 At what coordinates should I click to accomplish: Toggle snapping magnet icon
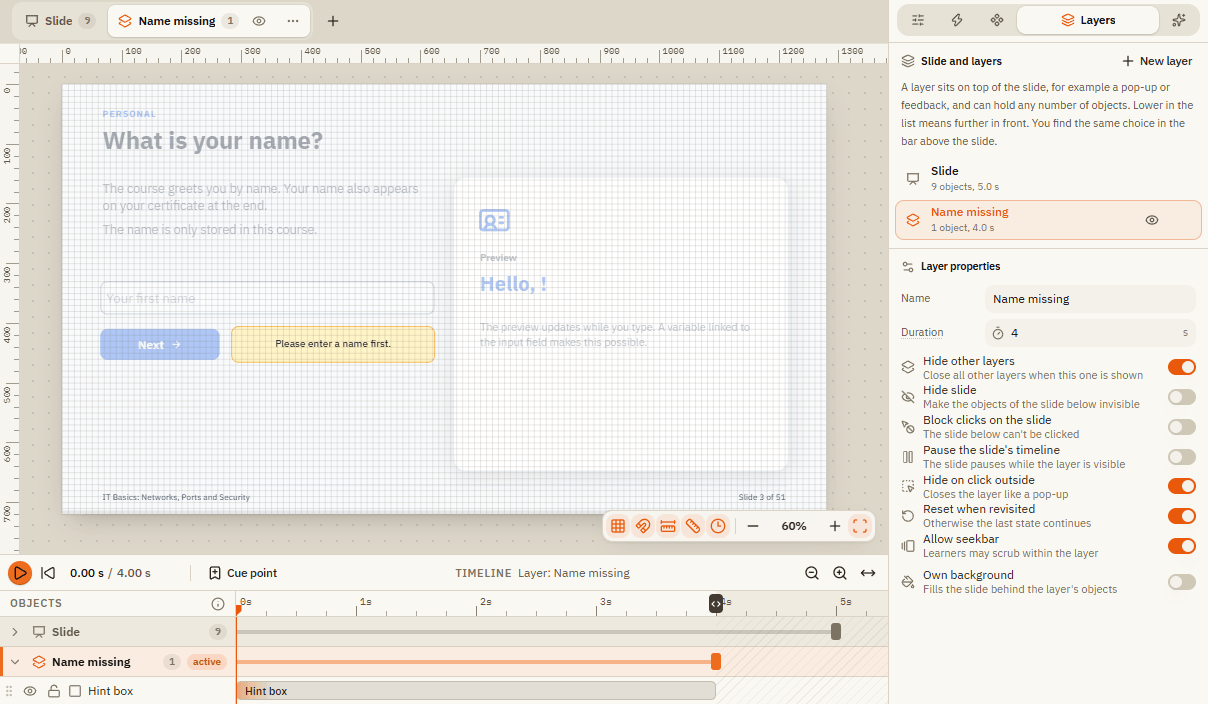[x=643, y=526]
